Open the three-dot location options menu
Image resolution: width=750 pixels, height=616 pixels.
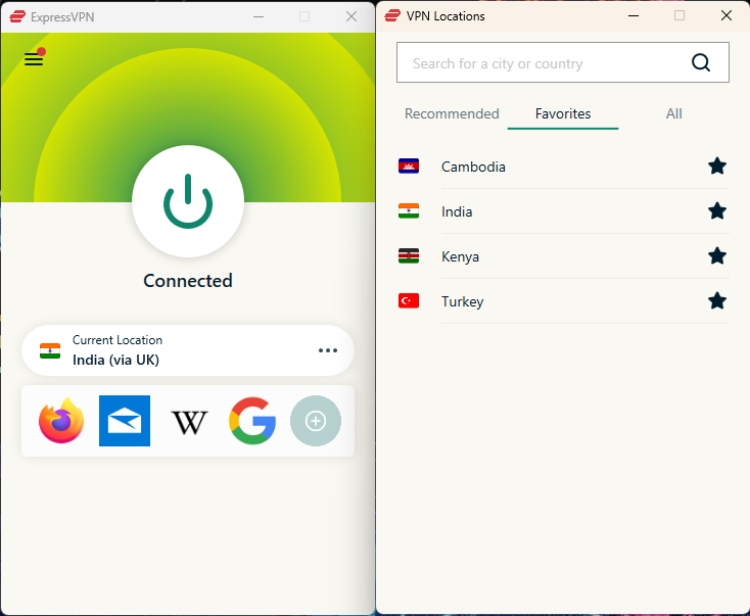(x=328, y=351)
